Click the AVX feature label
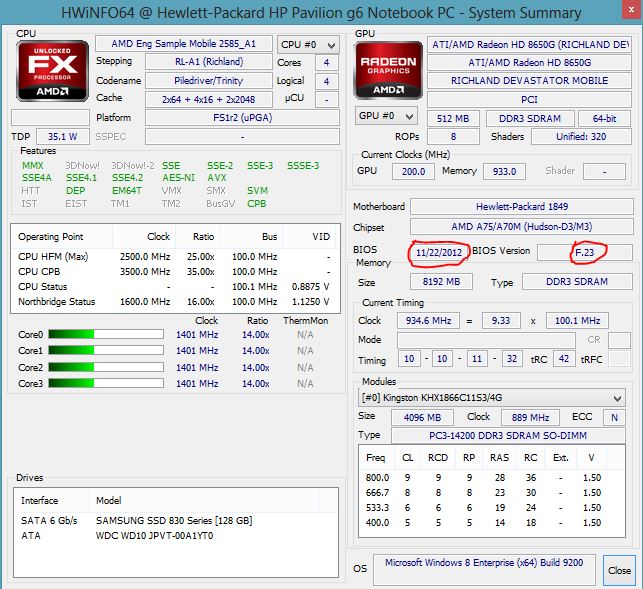 (x=217, y=178)
